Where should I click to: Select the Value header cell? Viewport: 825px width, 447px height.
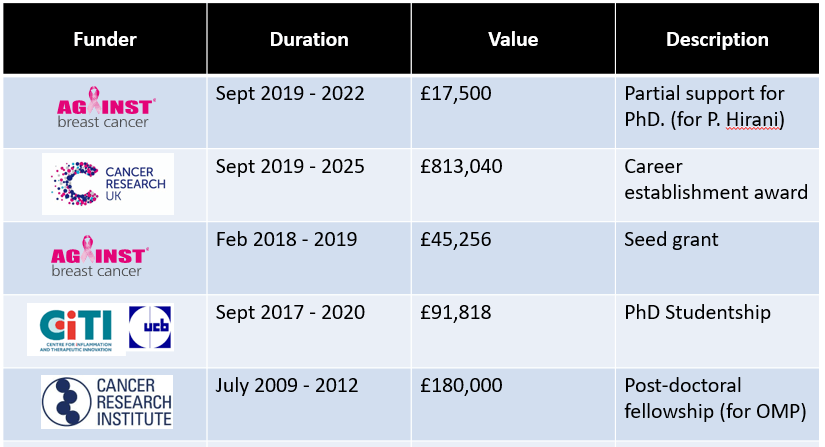pos(513,39)
